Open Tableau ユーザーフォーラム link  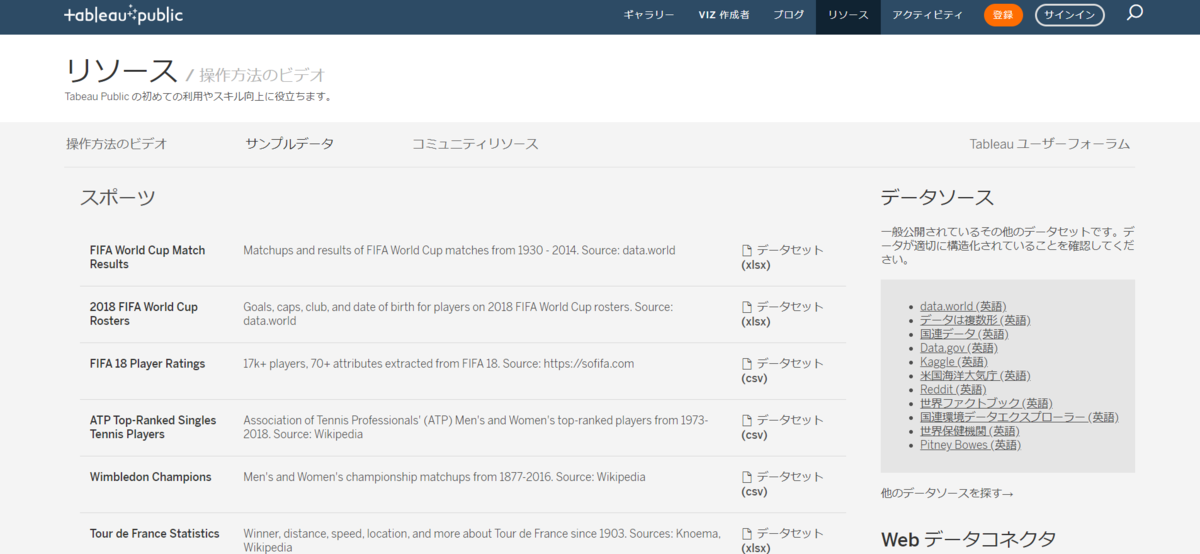coord(1050,144)
